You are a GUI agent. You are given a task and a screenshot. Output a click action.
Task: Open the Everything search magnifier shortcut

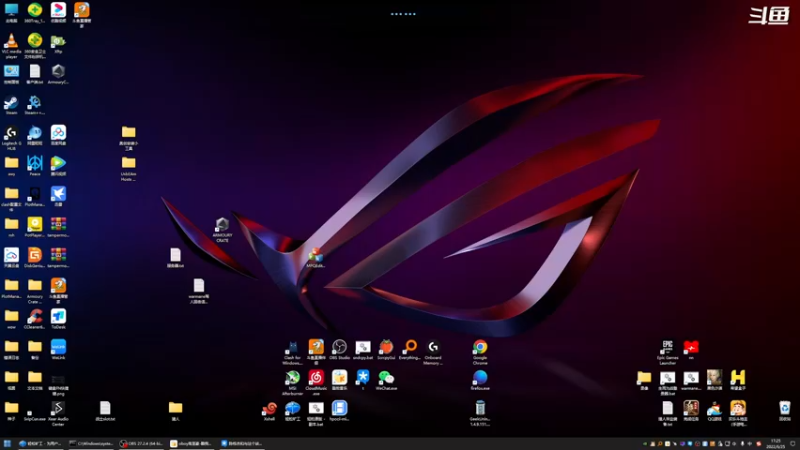pyautogui.click(x=410, y=347)
